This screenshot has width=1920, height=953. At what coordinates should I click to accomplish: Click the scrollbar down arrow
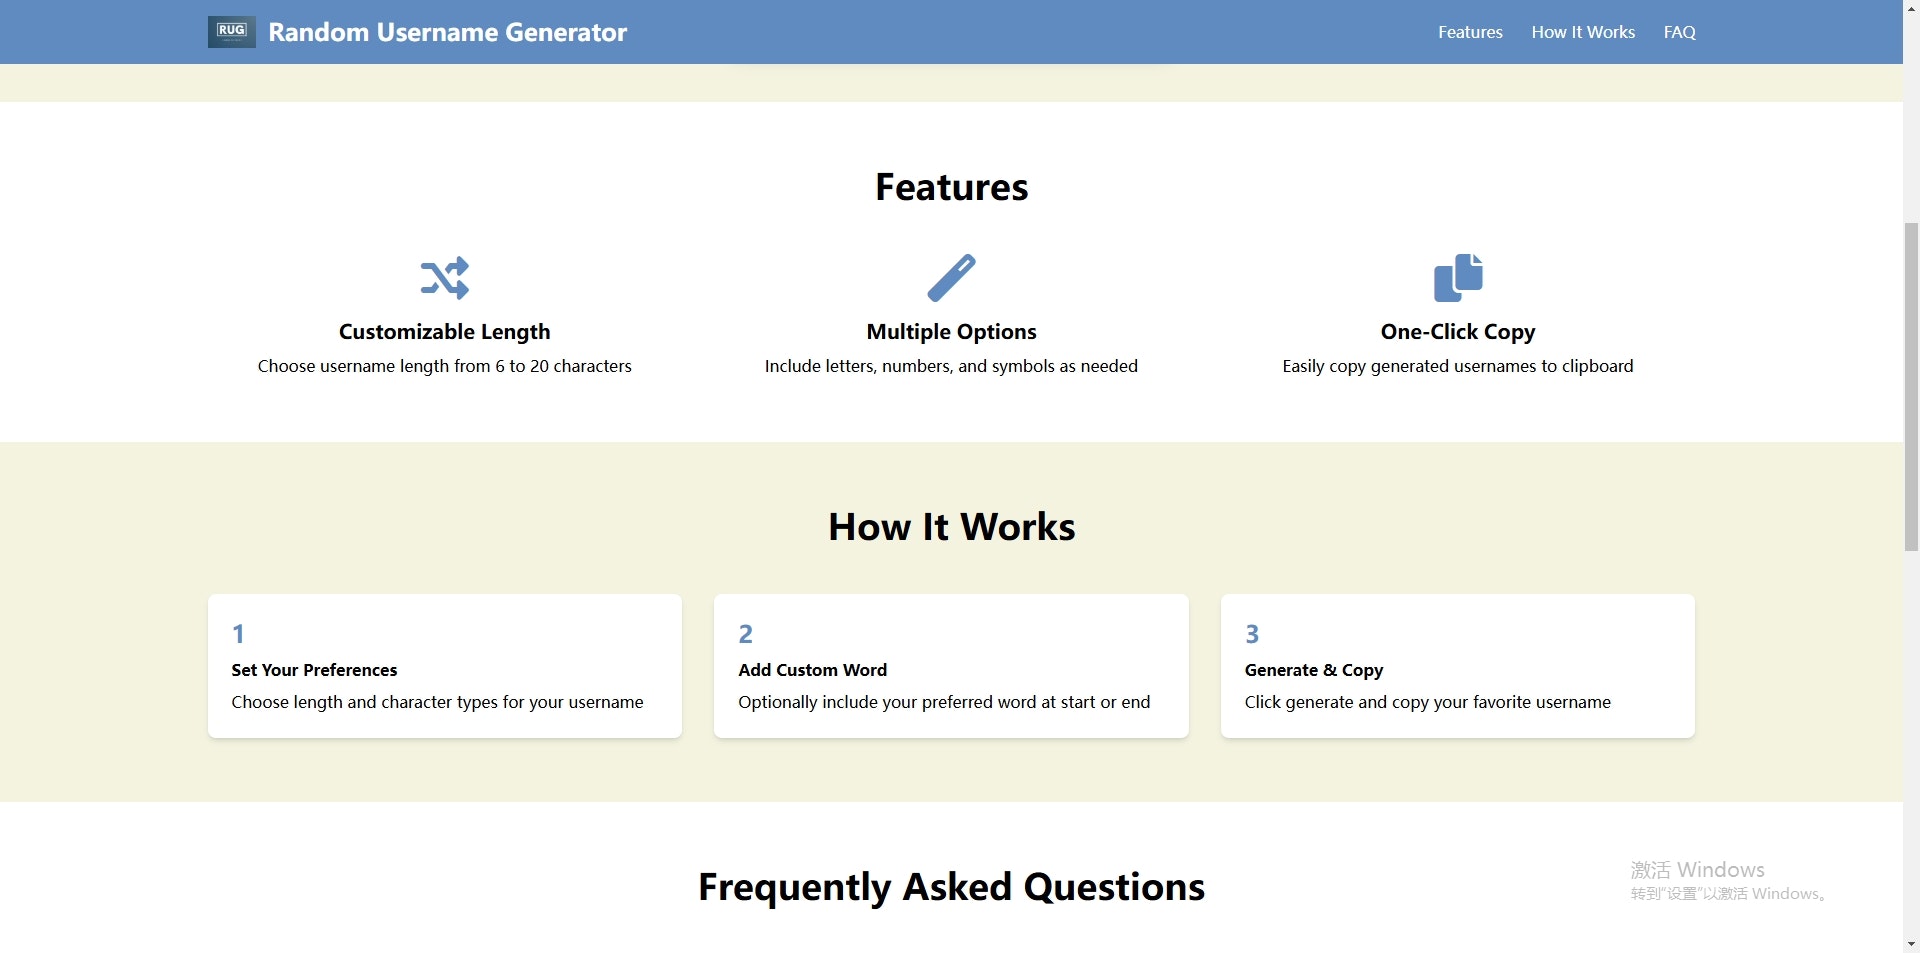click(x=1911, y=943)
